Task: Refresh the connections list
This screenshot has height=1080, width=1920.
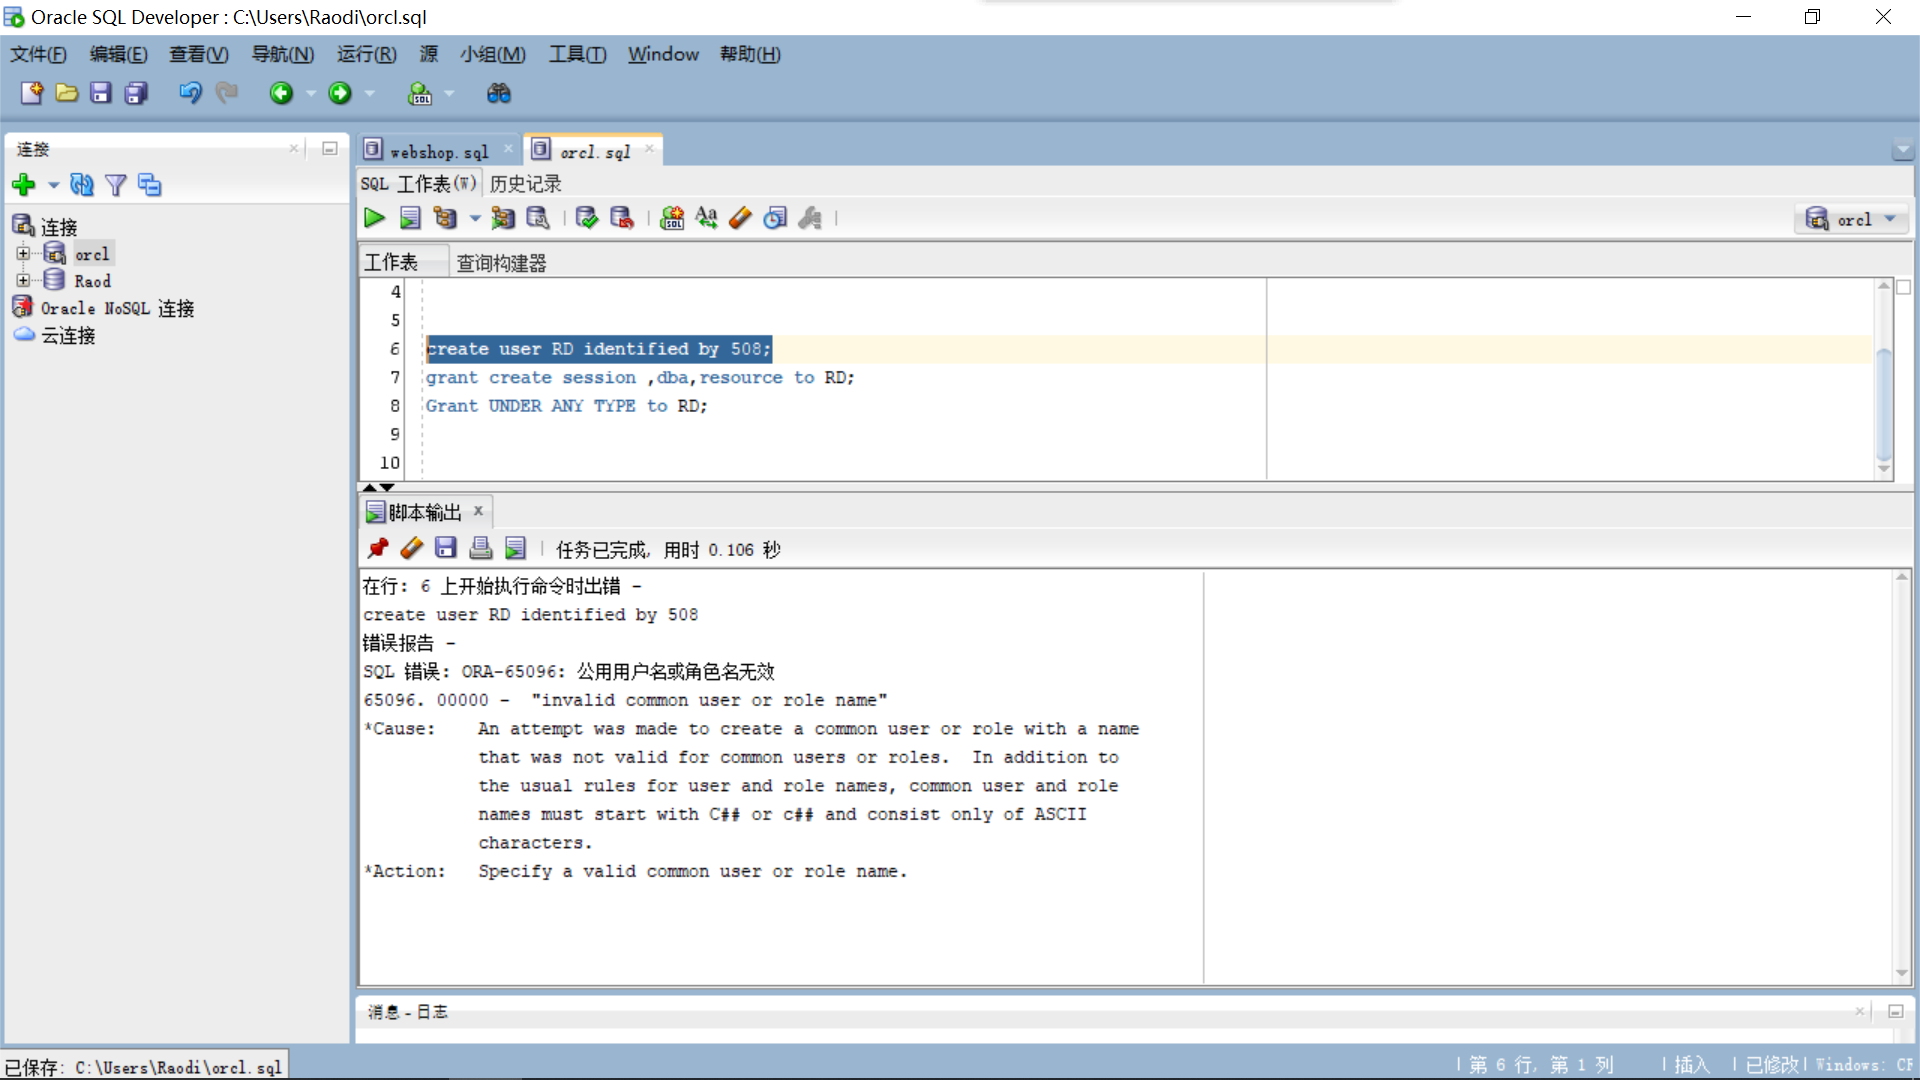Action: pos(82,185)
